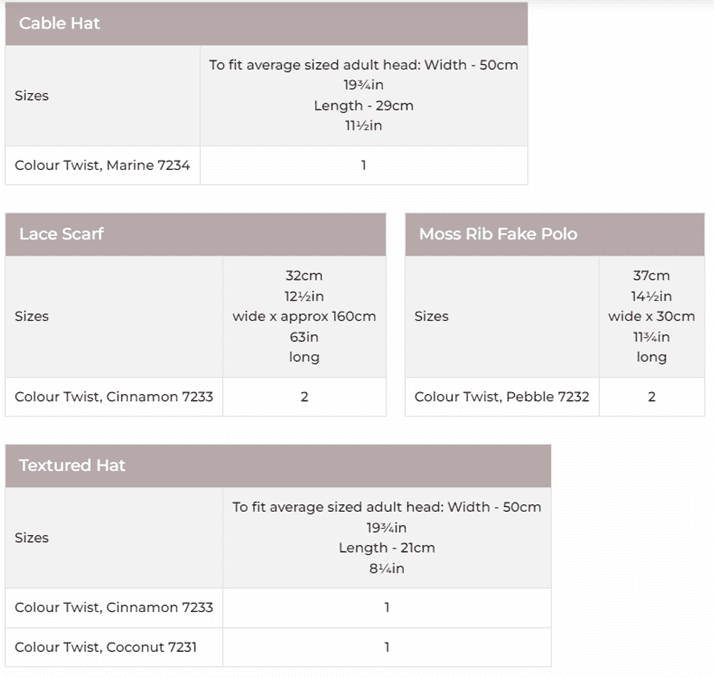Select the Colour Twist, Pebble 7232 cell
This screenshot has width=714, height=678.
coord(502,396)
